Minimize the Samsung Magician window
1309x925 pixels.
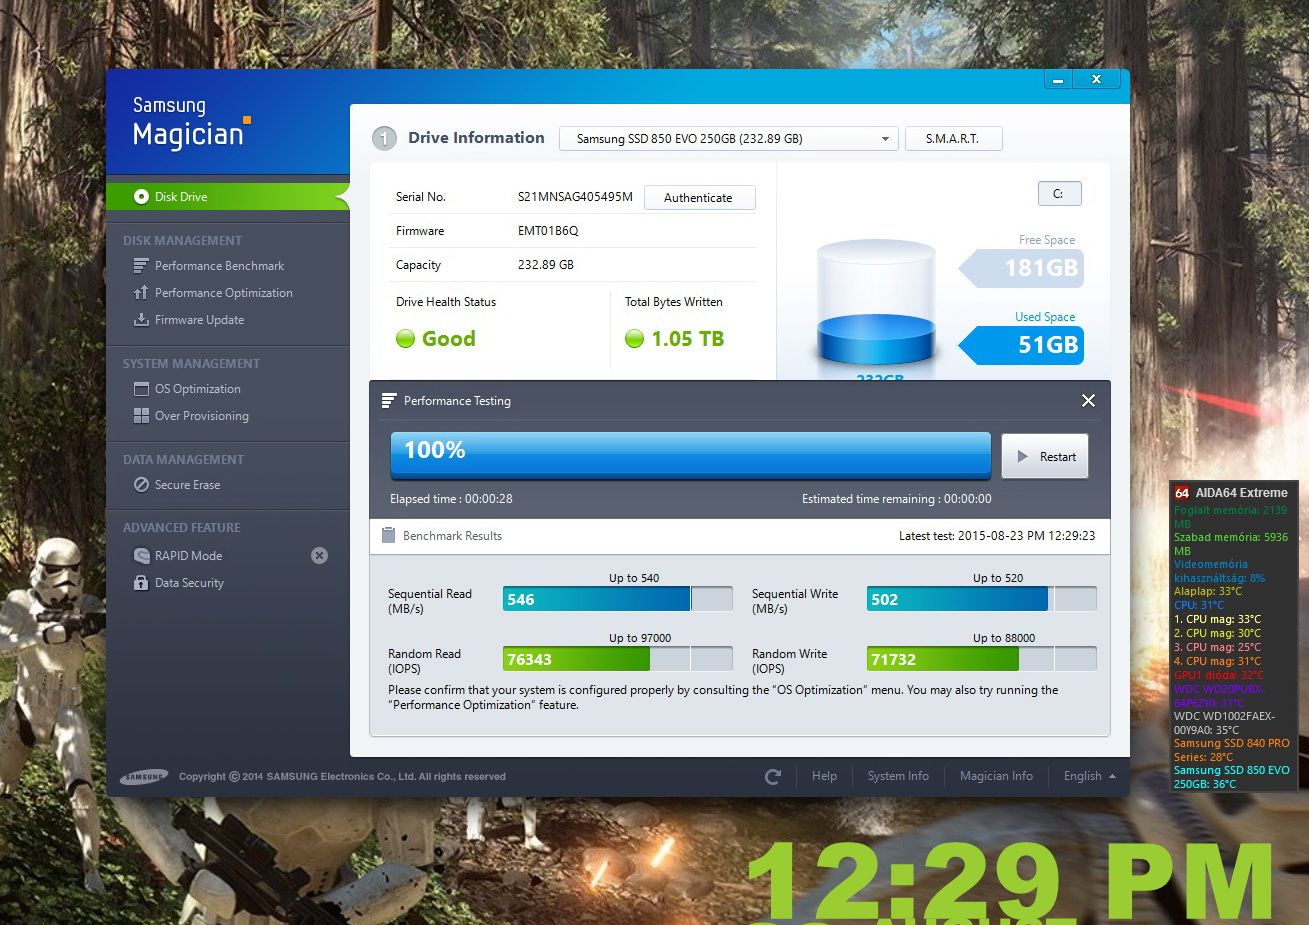point(1058,79)
